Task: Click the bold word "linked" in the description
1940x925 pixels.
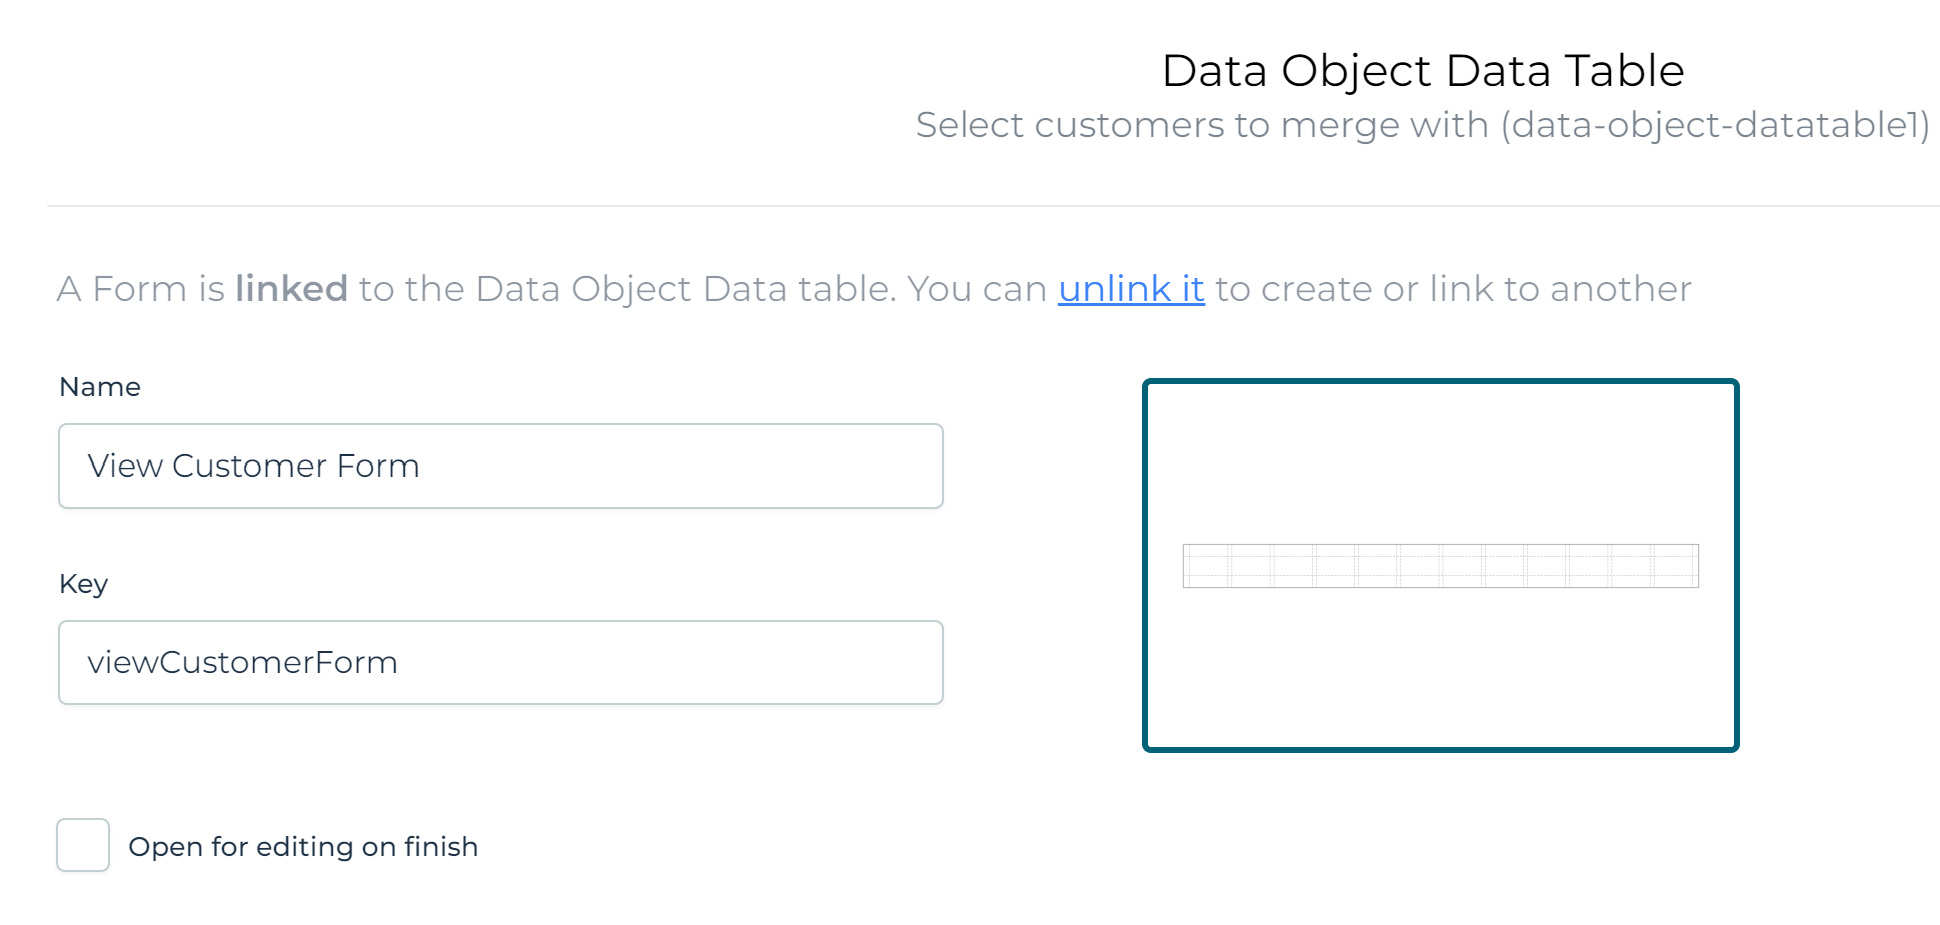Action: pyautogui.click(x=290, y=289)
